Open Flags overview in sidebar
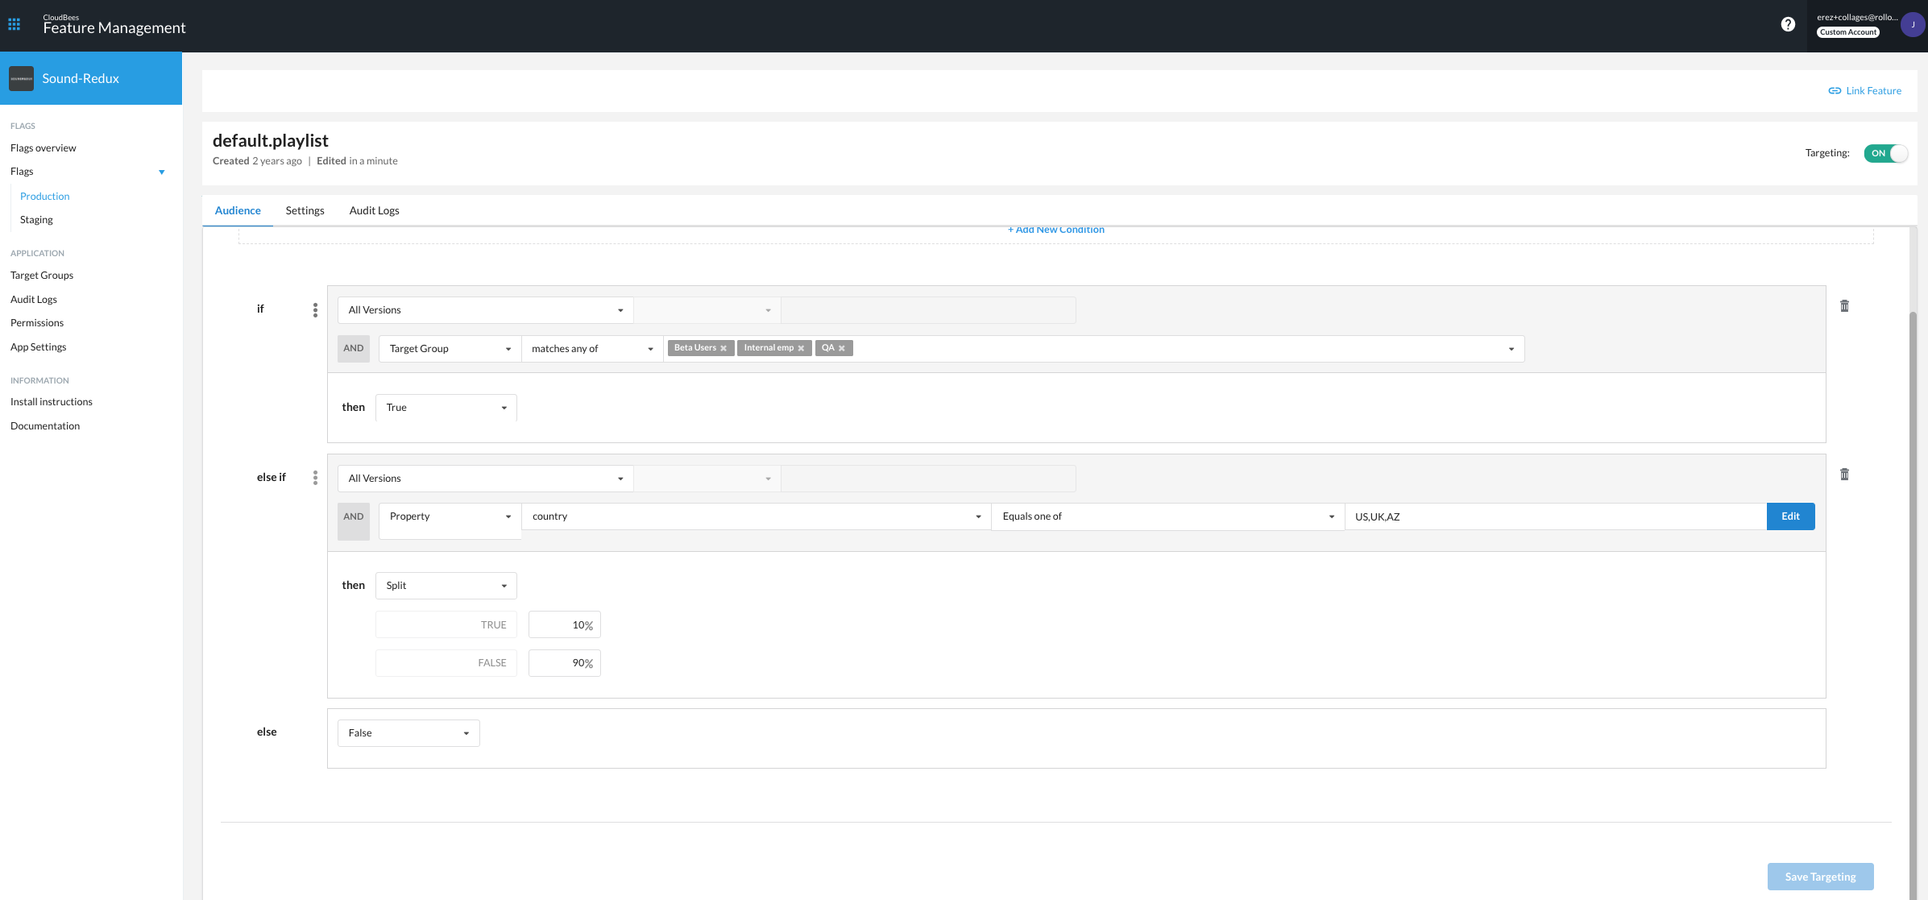 click(x=43, y=148)
